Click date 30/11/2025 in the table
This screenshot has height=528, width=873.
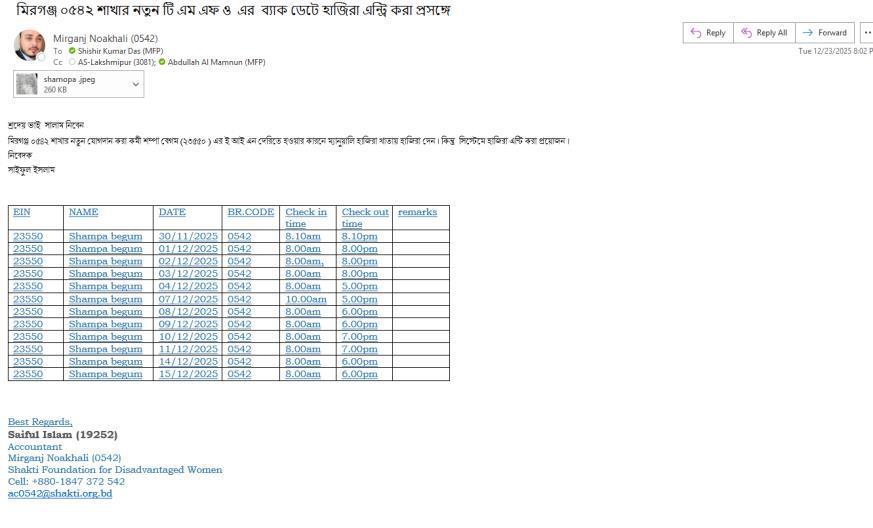coord(188,236)
